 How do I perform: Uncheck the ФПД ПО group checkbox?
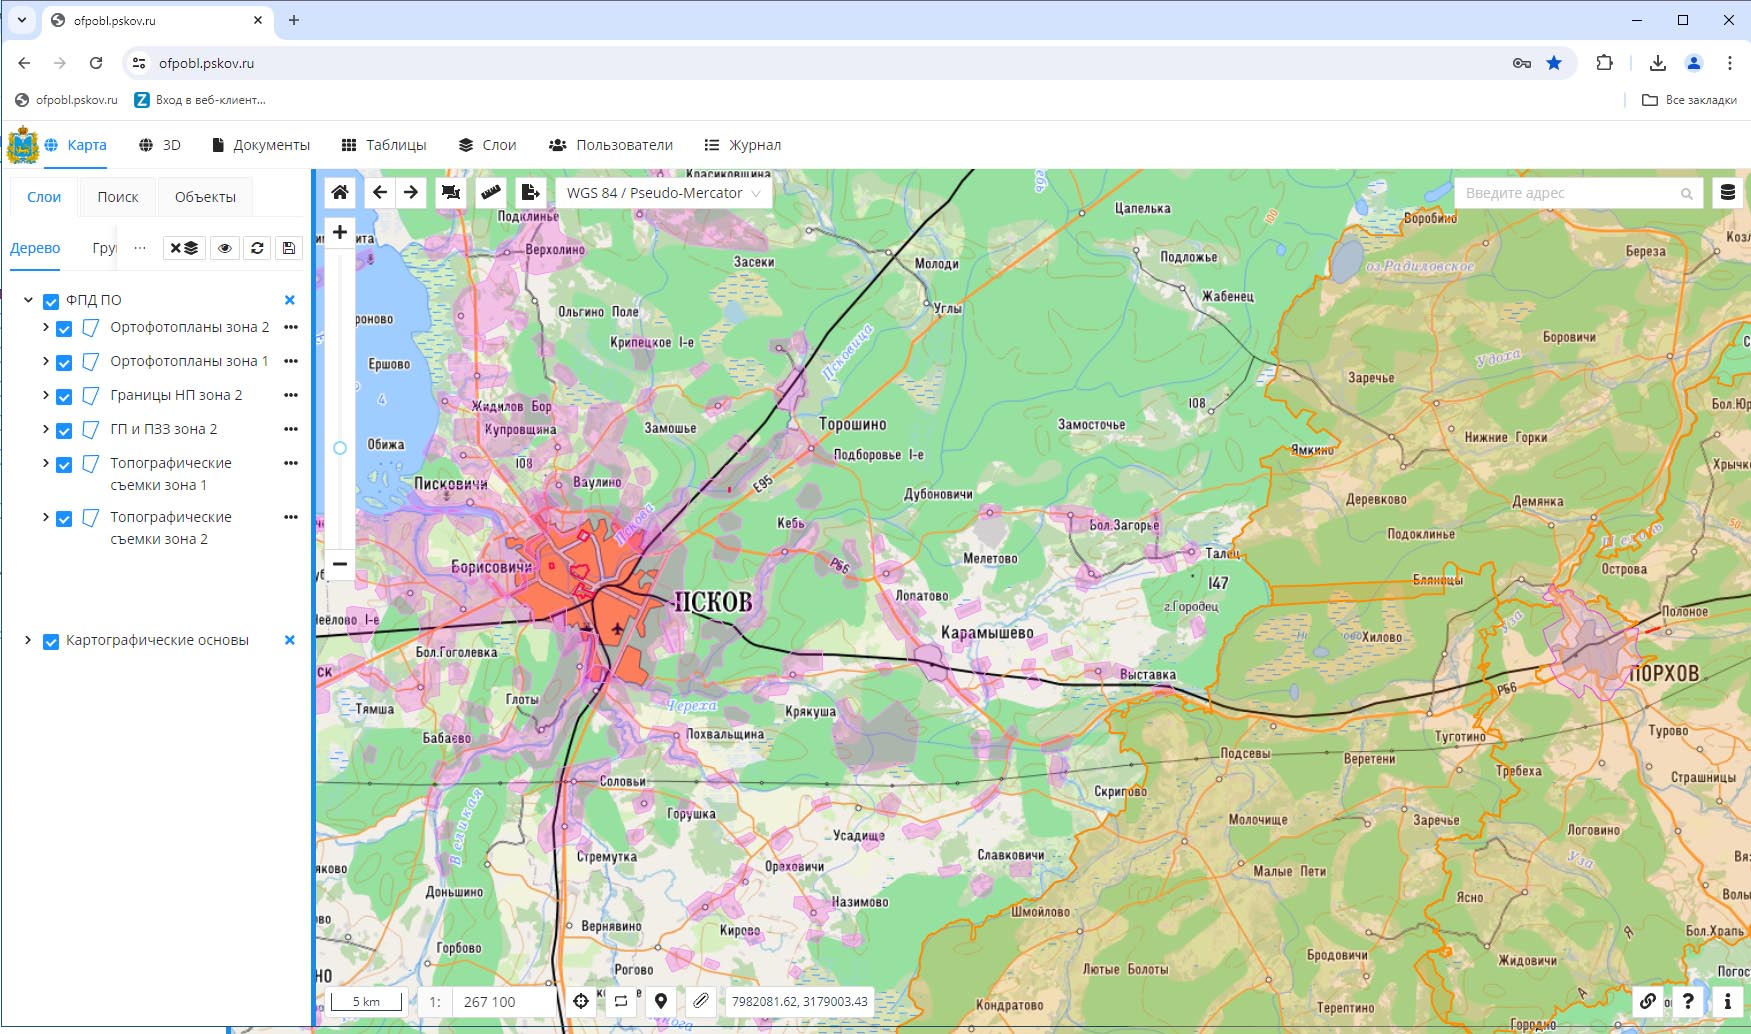[x=51, y=301]
